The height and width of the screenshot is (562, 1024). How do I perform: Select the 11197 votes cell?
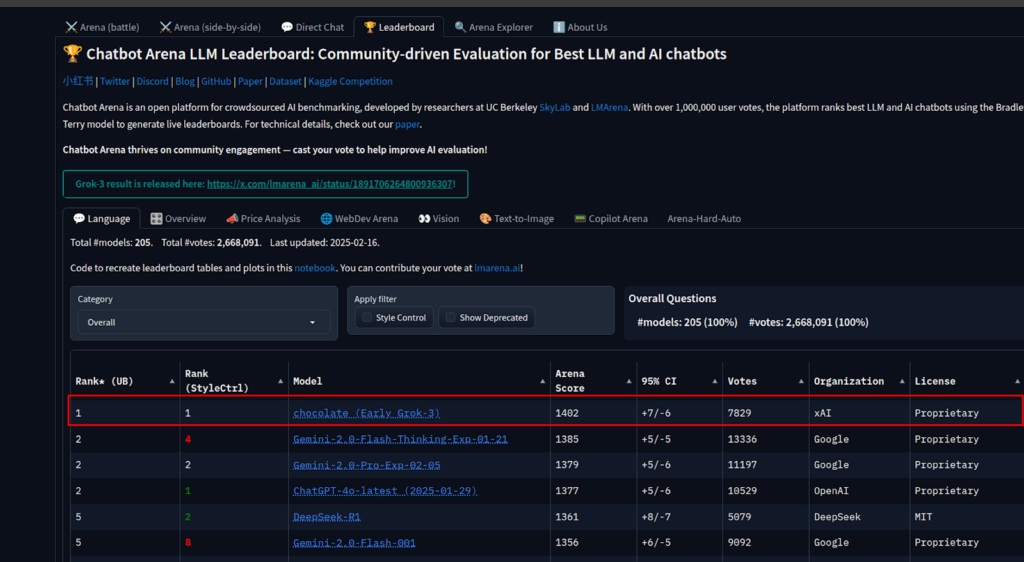pos(766,465)
